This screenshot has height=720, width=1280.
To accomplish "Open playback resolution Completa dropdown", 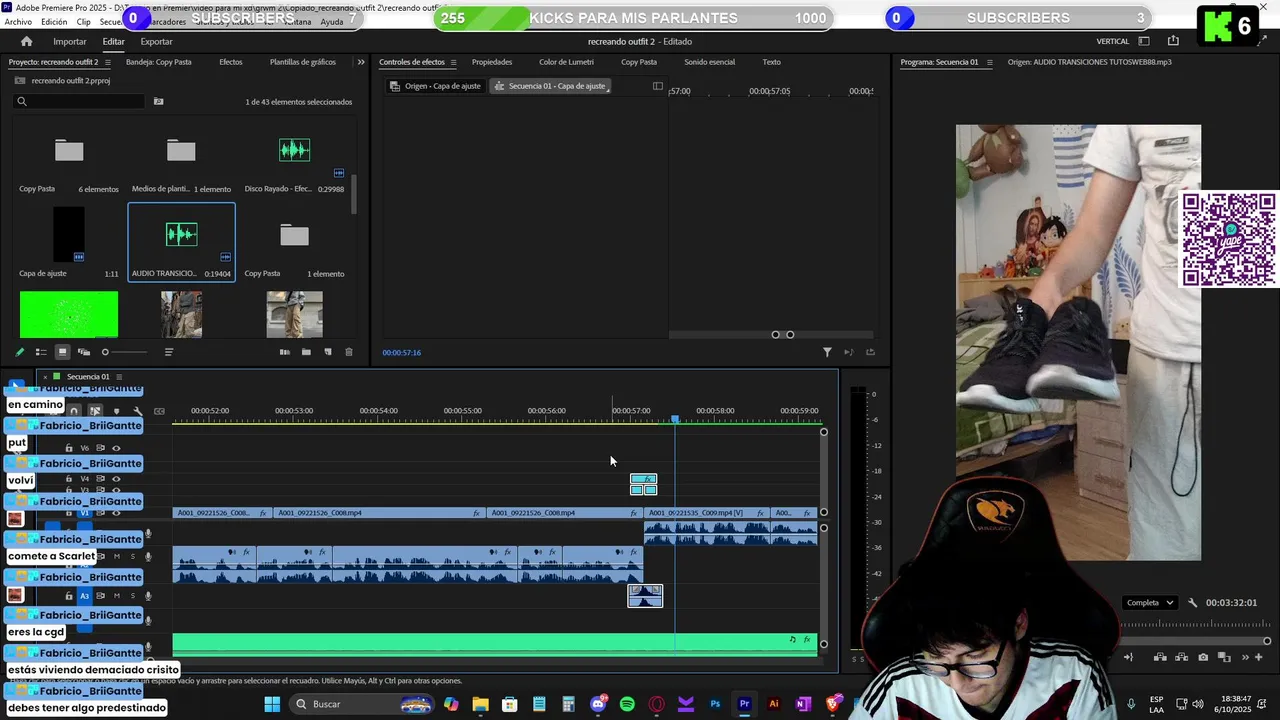I will click(1149, 603).
